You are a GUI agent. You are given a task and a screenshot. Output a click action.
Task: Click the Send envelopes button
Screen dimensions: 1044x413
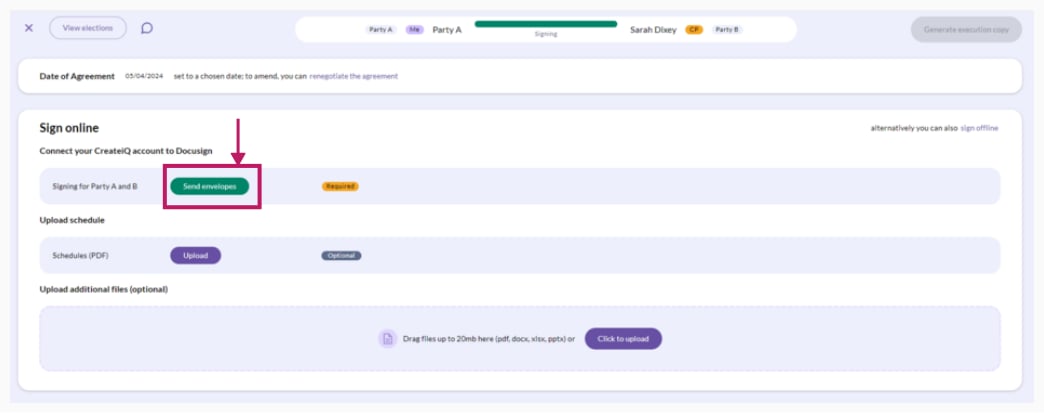point(210,187)
